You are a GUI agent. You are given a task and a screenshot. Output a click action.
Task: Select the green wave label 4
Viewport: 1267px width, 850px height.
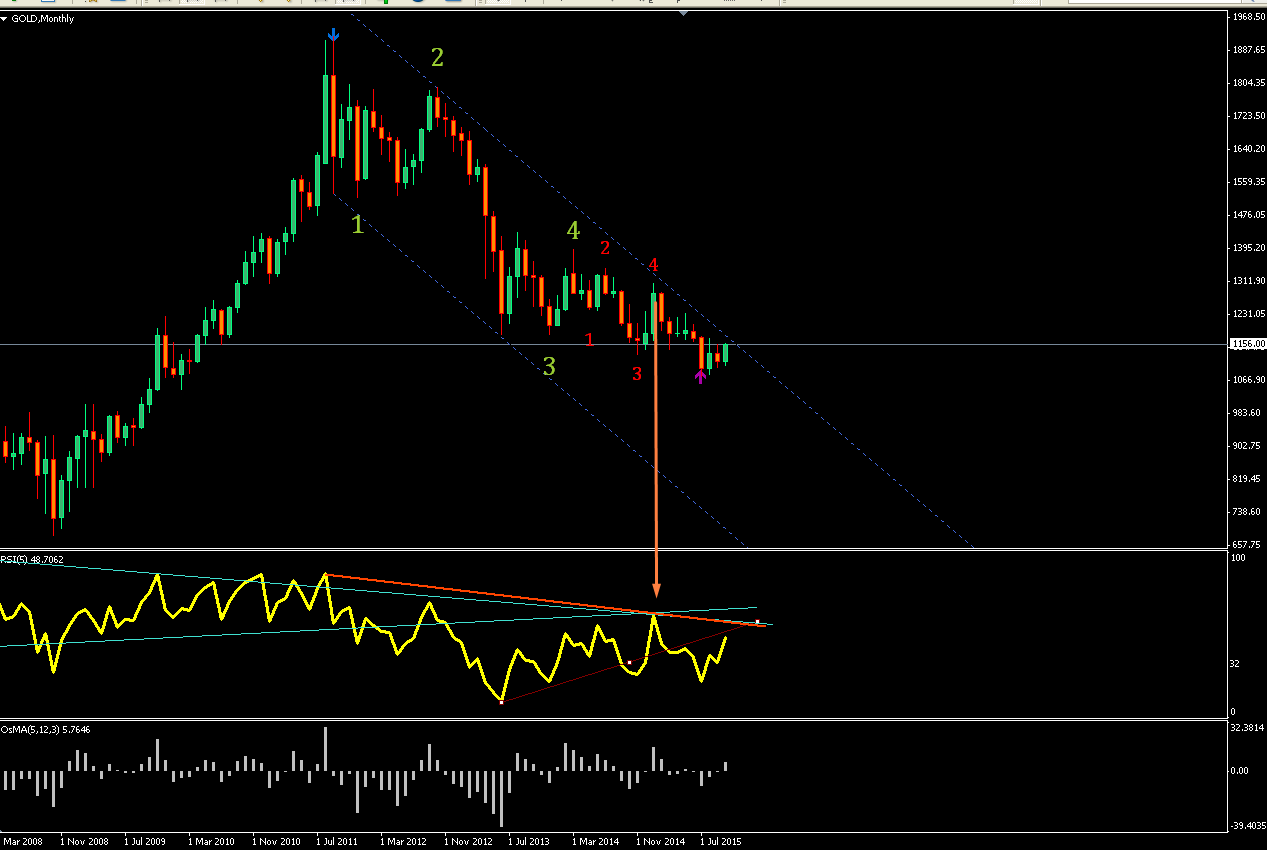point(573,231)
